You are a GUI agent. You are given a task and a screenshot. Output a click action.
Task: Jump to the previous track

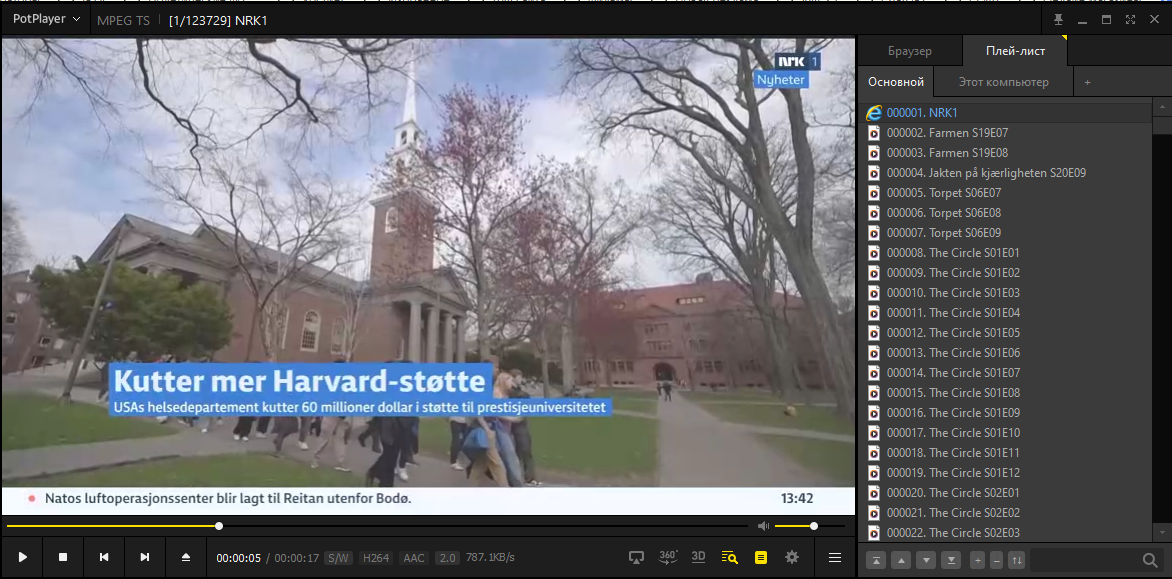point(104,557)
